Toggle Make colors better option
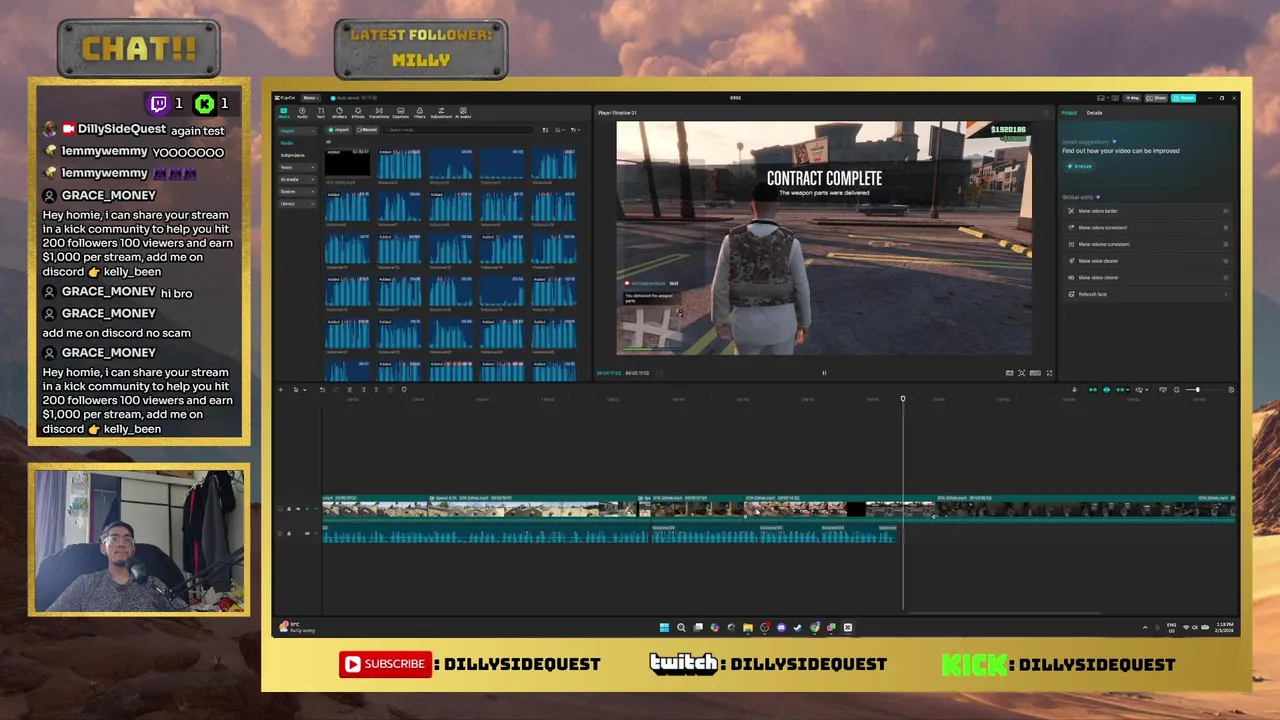This screenshot has height=720, width=1280. click(x=1226, y=211)
